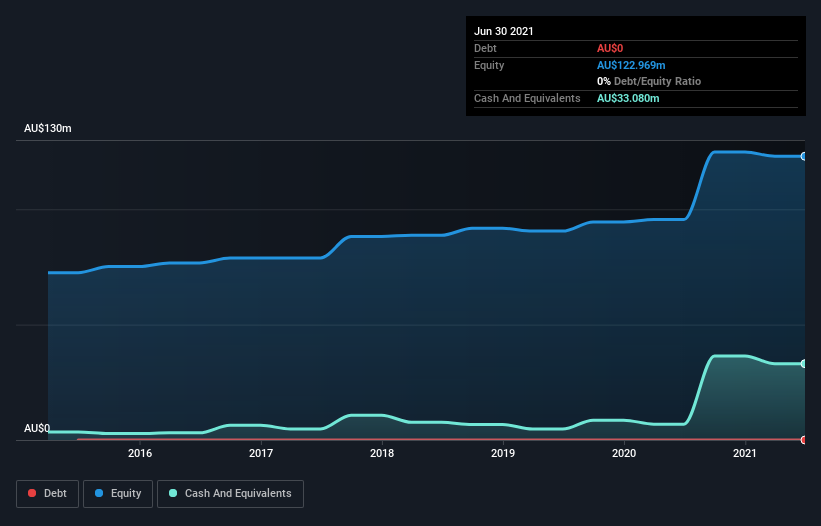This screenshot has width=821, height=526.
Task: Click the 2017 x-axis label
Action: click(261, 453)
